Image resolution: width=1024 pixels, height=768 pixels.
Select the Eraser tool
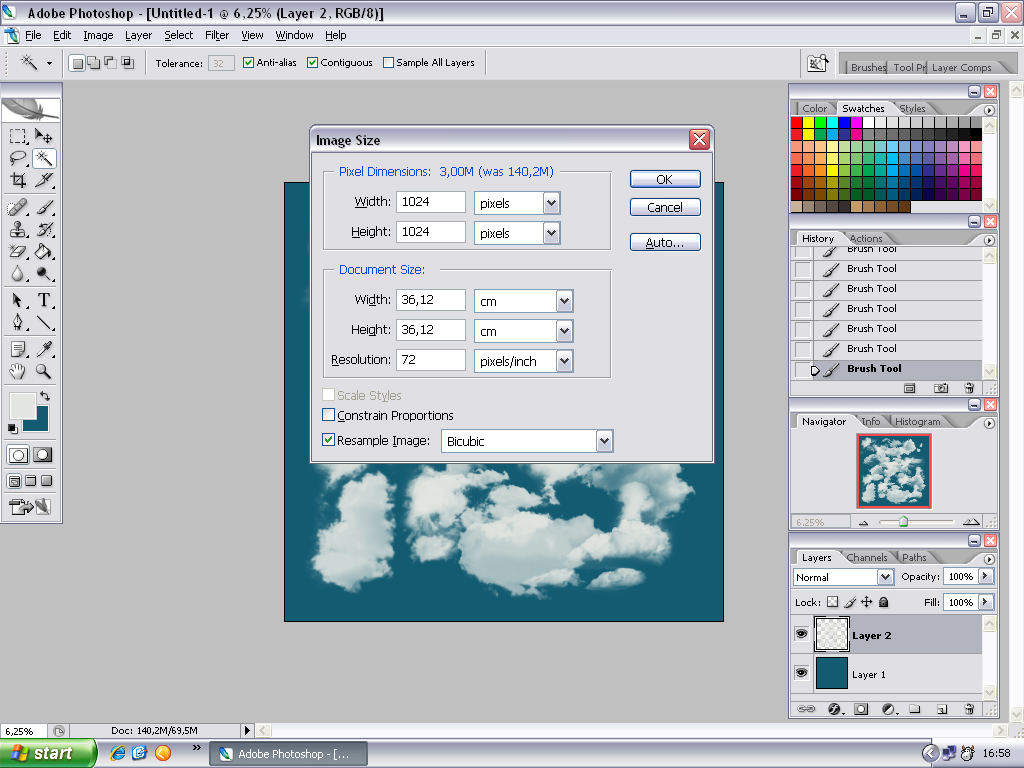[x=18, y=251]
